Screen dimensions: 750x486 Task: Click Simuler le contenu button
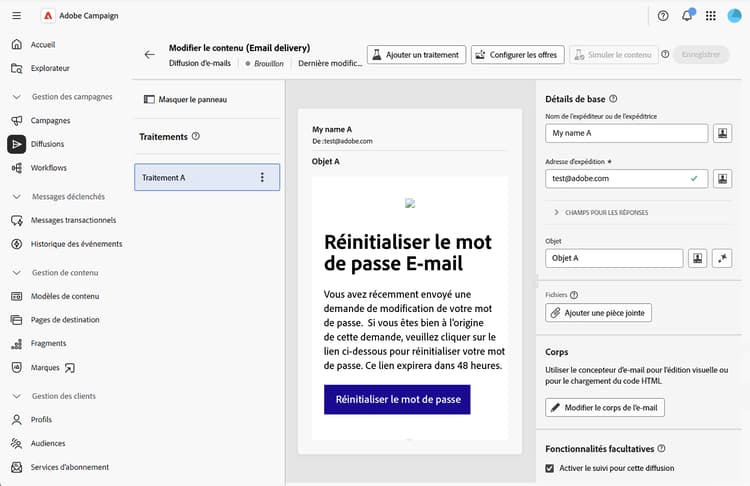[x=613, y=55]
